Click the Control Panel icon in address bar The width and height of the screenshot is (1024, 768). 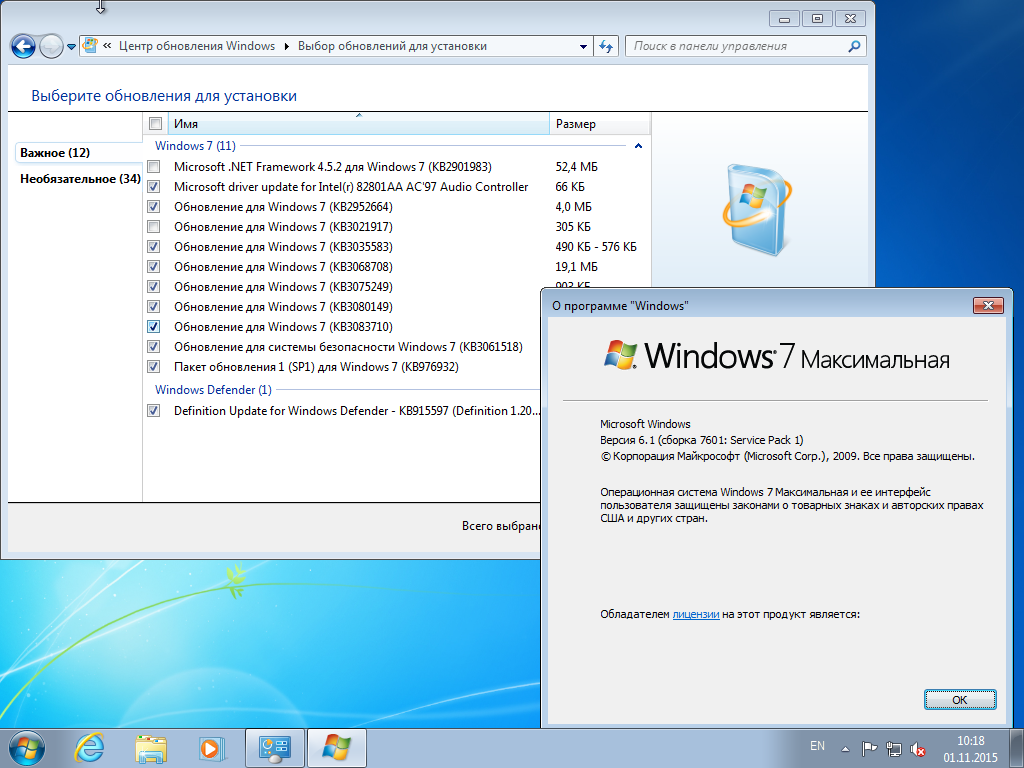click(90, 46)
